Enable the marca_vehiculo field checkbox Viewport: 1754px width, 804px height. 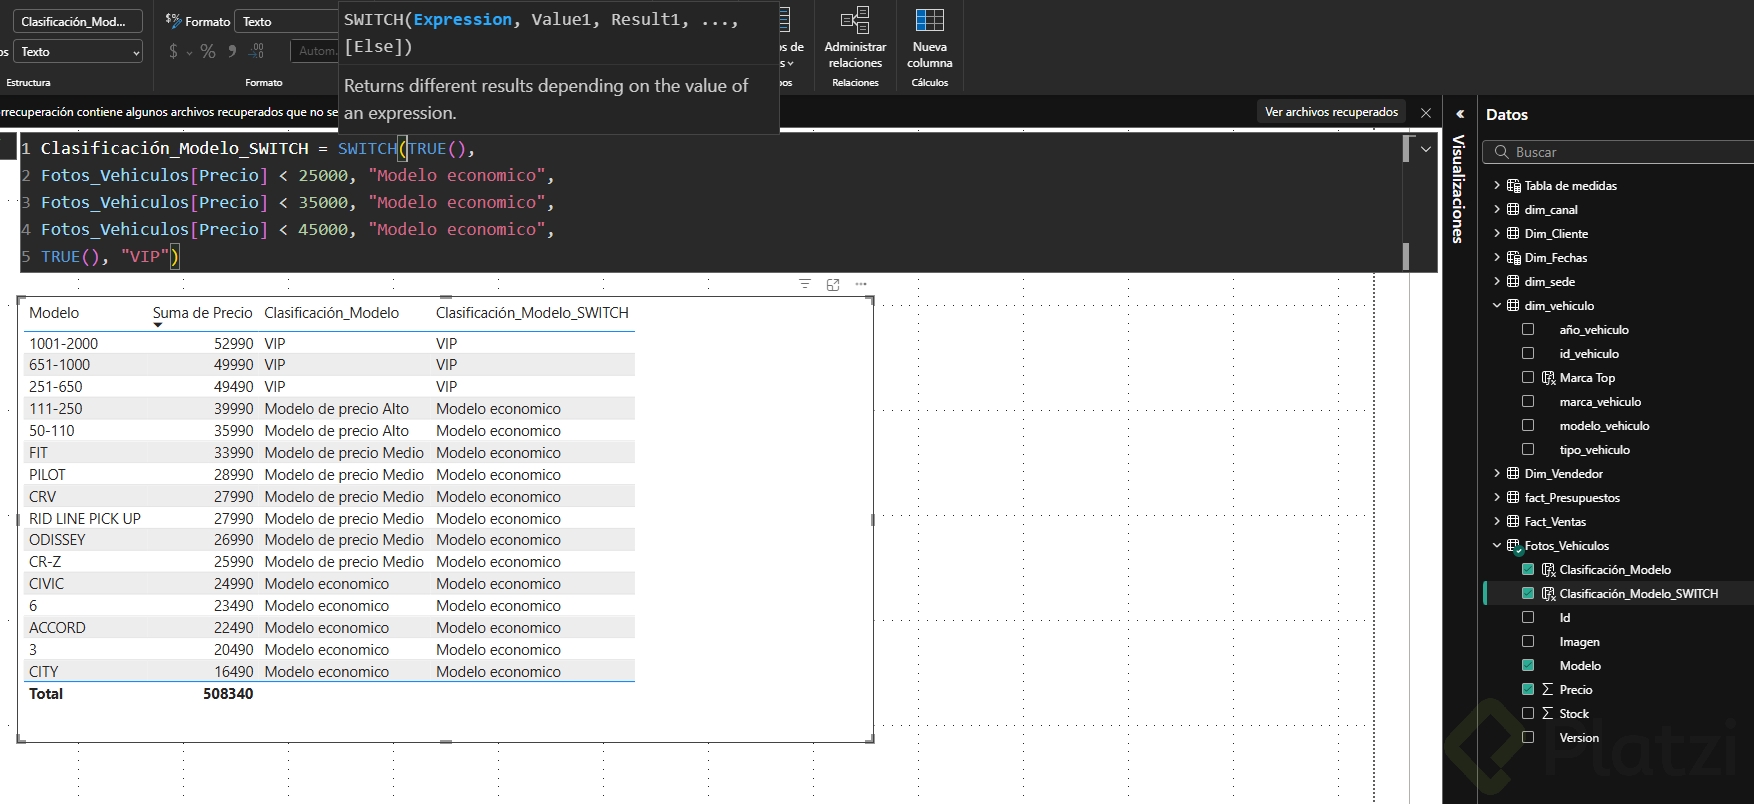1528,401
